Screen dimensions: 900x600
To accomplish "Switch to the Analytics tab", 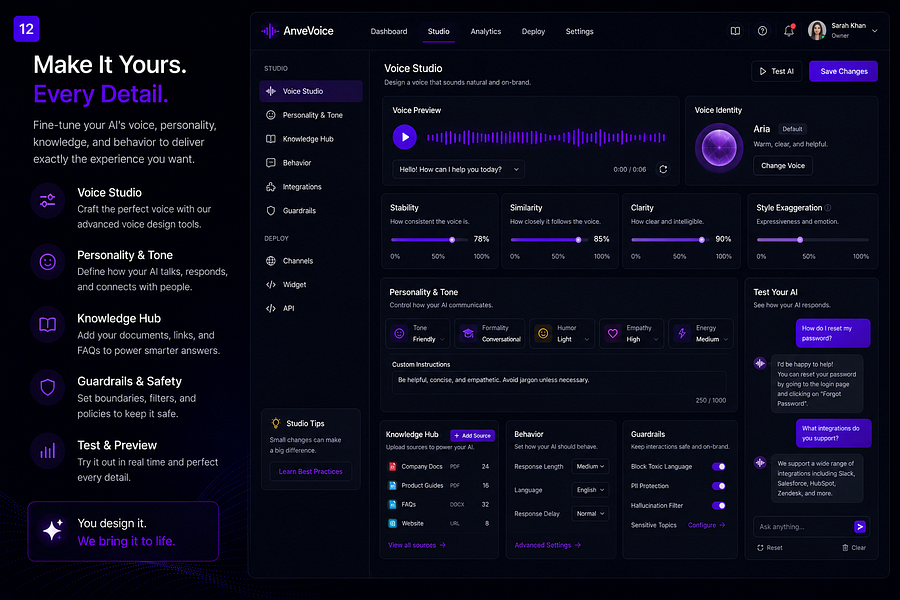I will tap(486, 32).
